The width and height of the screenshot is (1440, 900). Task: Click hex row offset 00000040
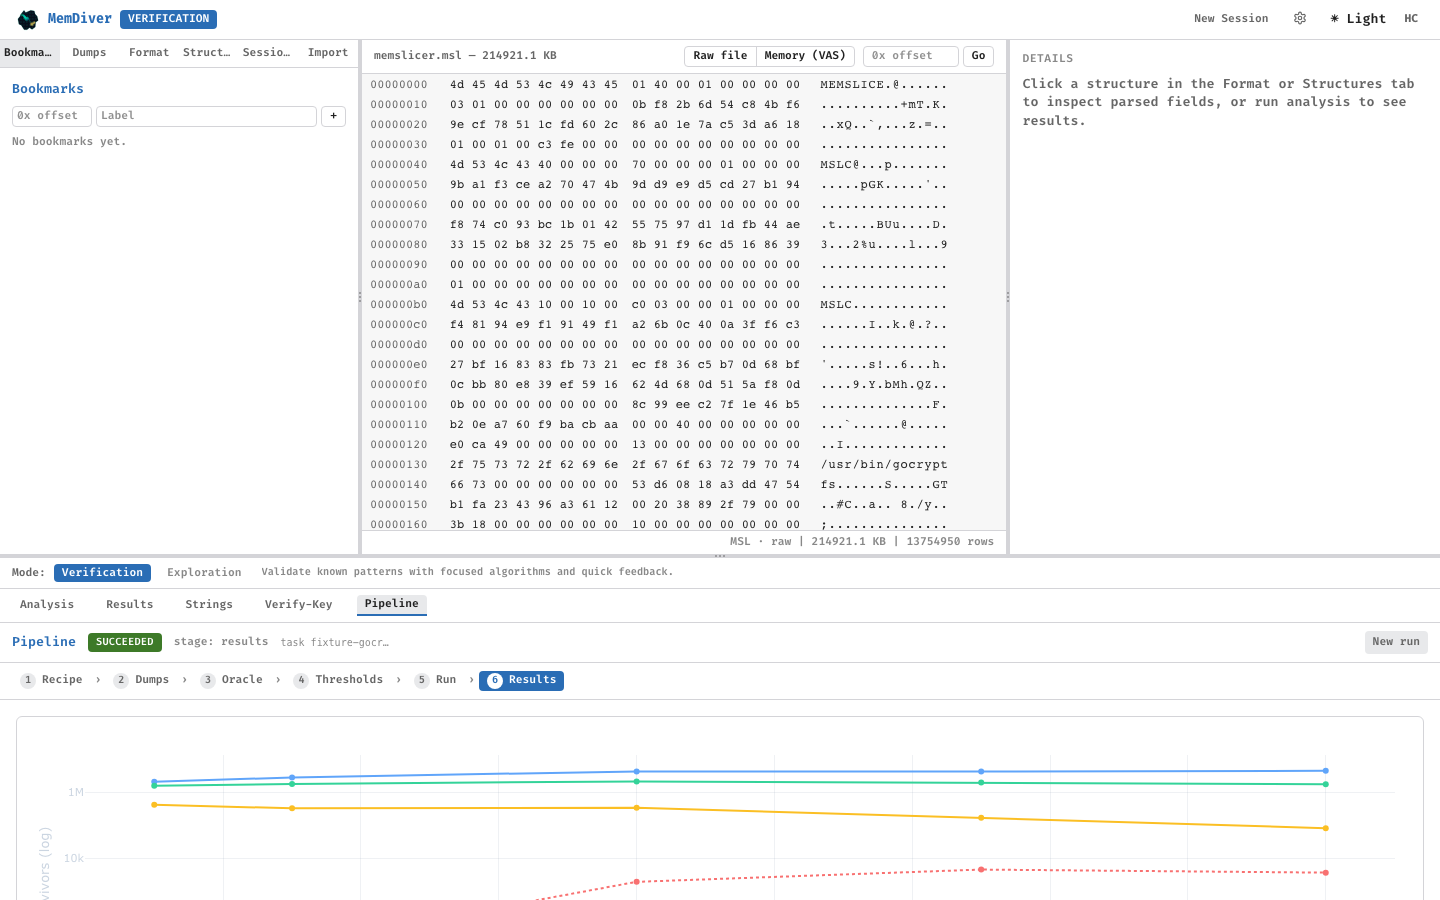(x=399, y=165)
